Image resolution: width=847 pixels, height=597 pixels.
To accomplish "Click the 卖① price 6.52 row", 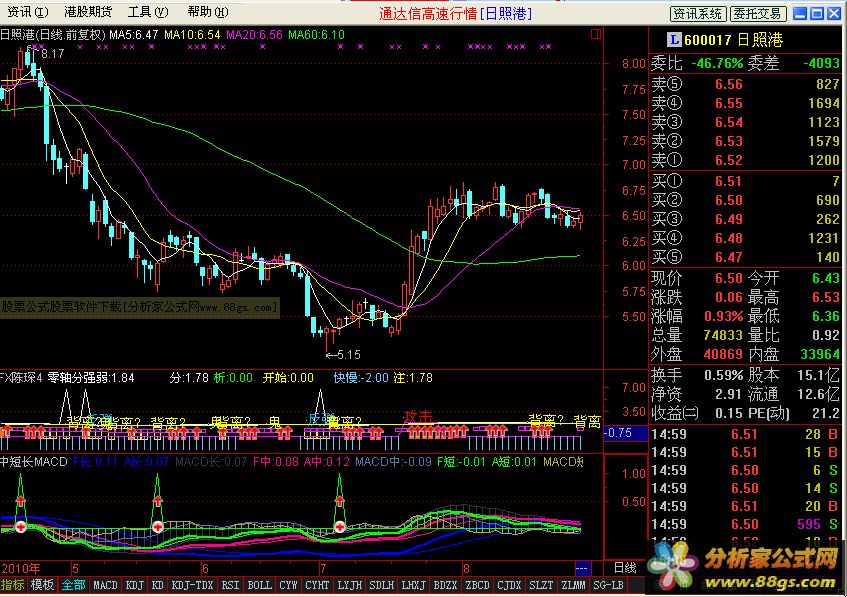I will 745,160.
